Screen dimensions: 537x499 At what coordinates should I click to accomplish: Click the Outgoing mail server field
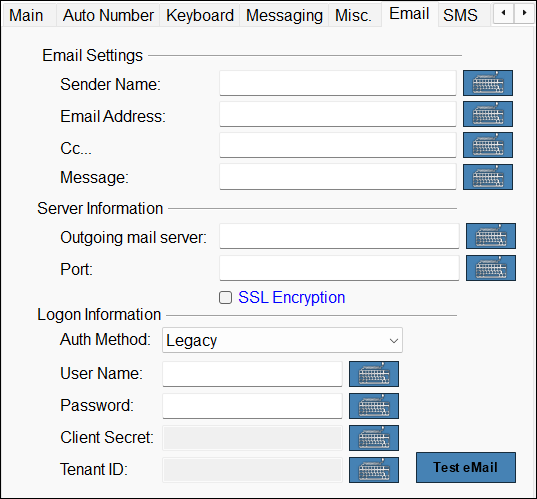click(x=339, y=236)
